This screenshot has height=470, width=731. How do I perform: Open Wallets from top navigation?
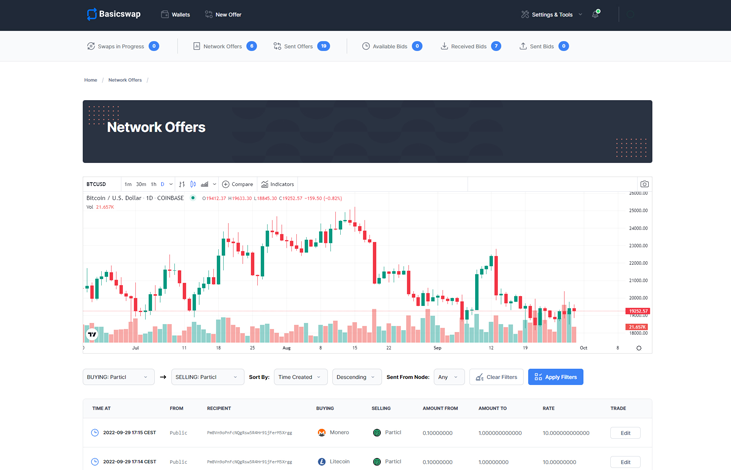tap(175, 14)
